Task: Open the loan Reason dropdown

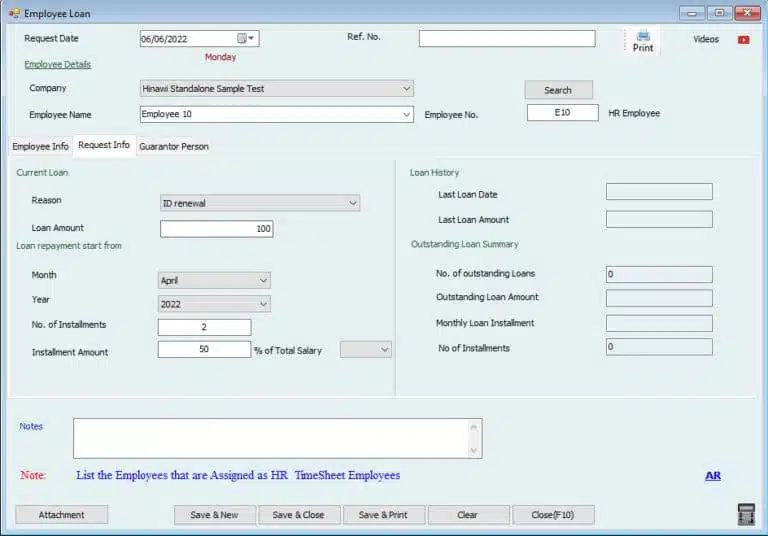Action: [352, 203]
